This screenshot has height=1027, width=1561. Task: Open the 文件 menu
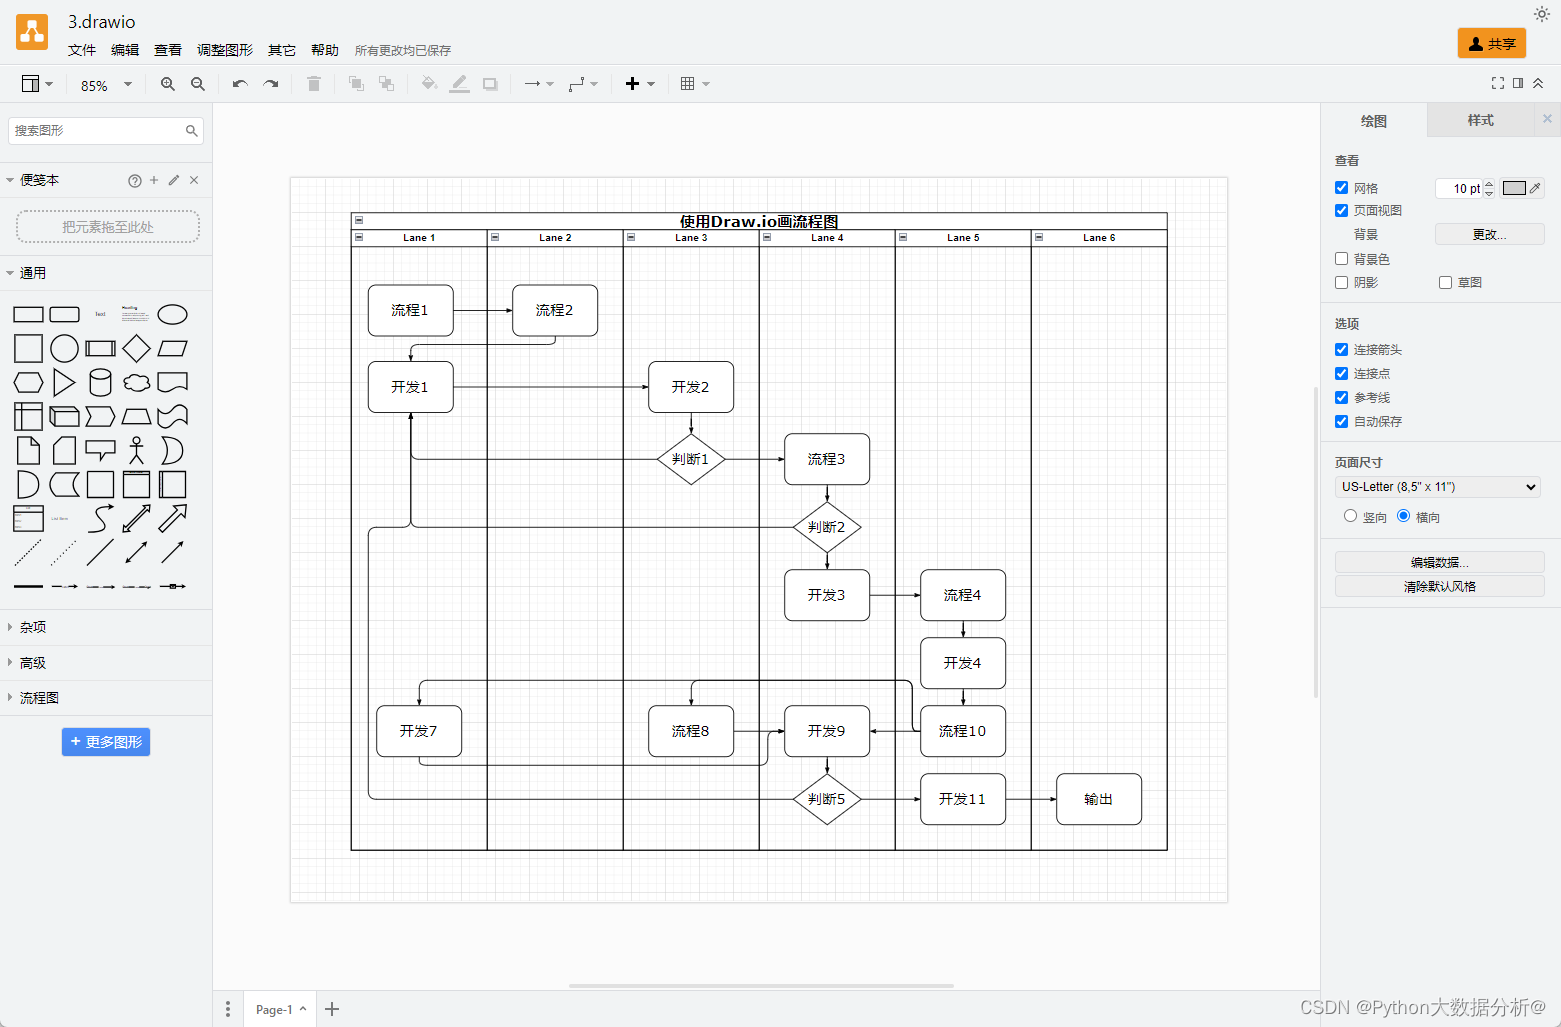(x=82, y=50)
